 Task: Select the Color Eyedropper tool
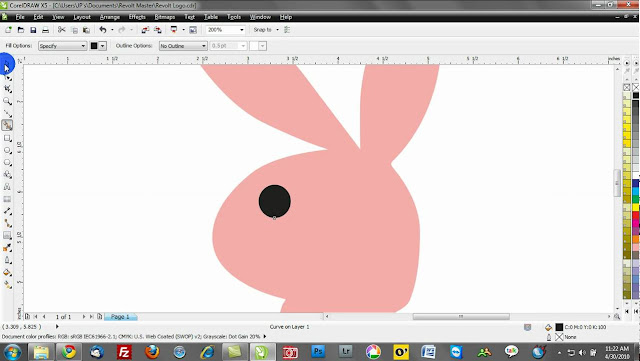pos(7,247)
